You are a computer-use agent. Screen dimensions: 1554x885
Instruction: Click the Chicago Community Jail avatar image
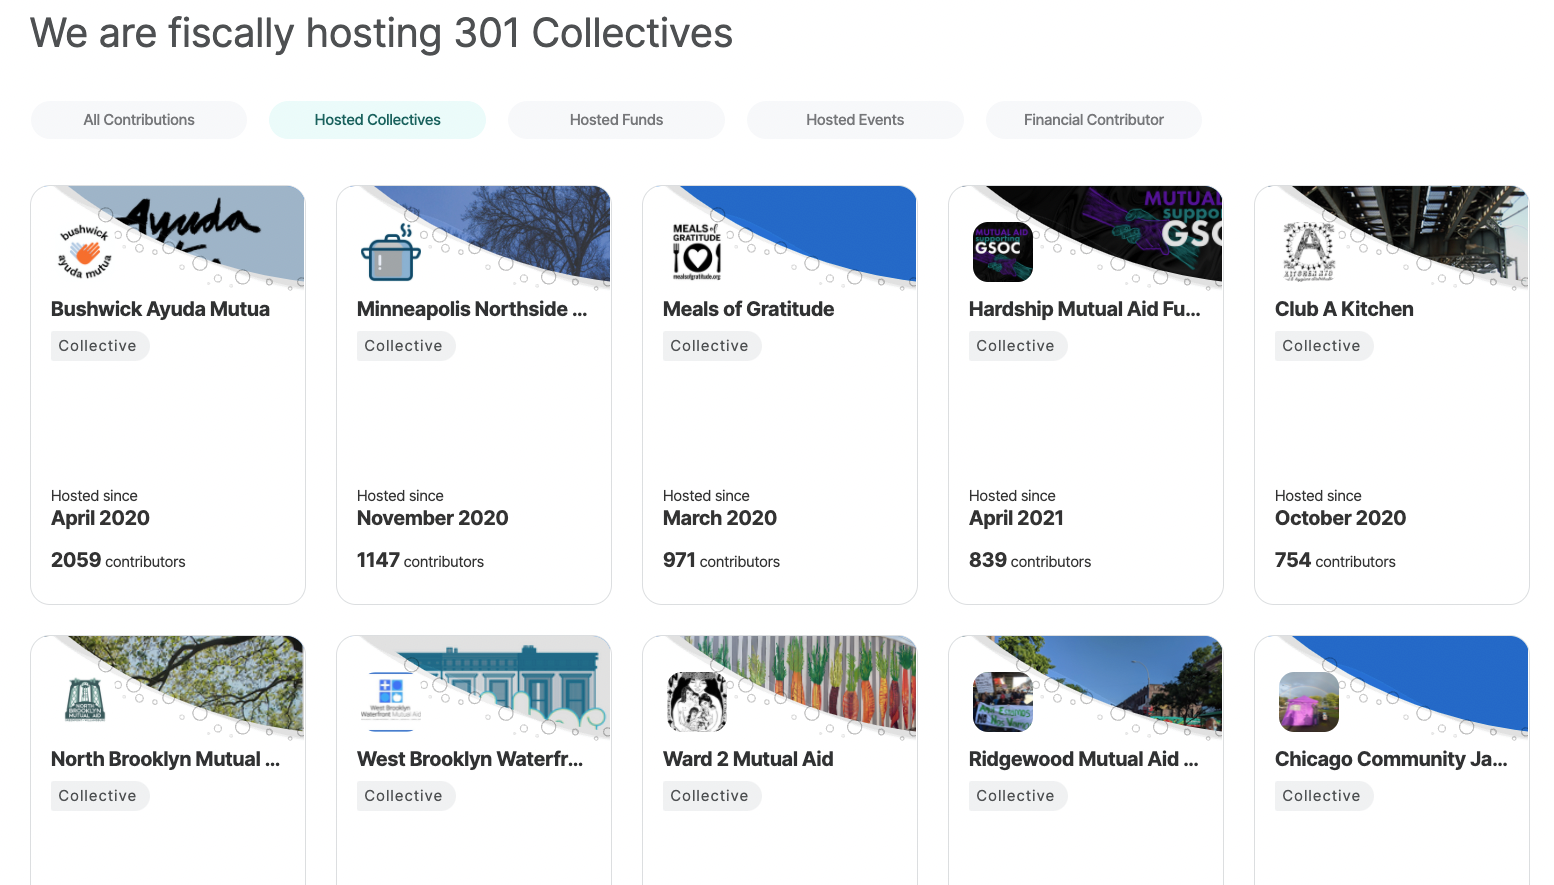(x=1308, y=702)
